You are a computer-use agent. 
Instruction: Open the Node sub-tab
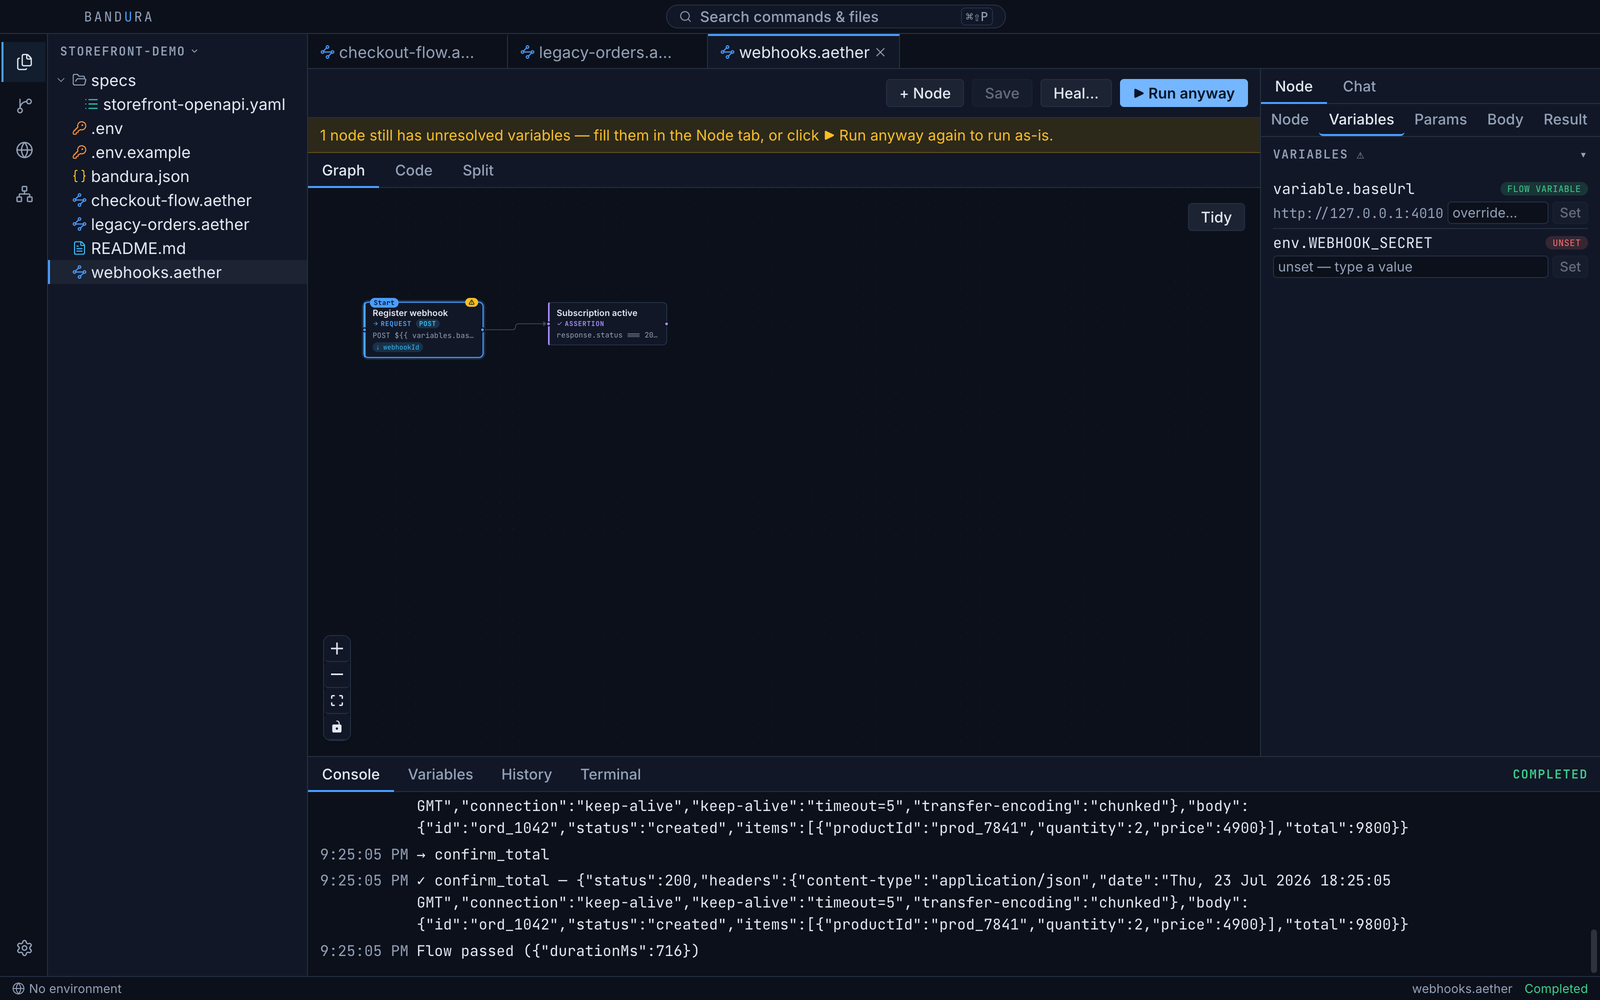(x=1289, y=120)
